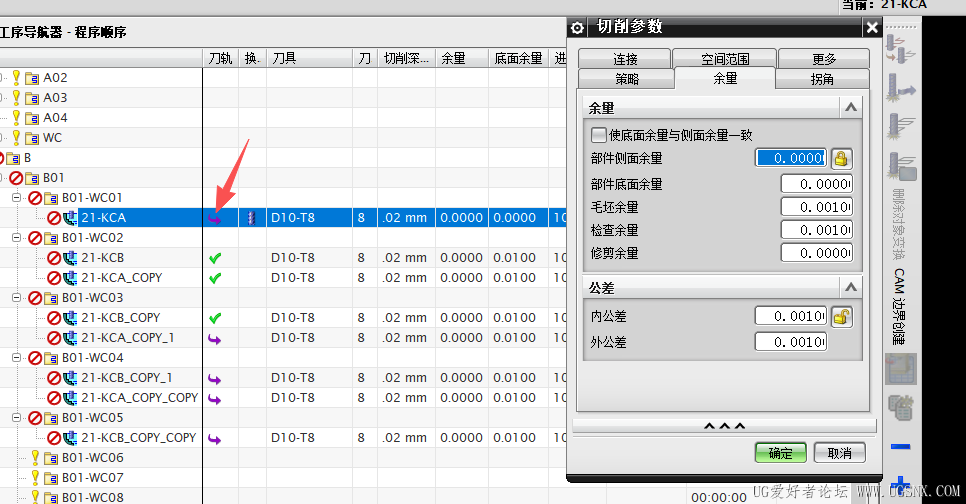Viewport: 966px width, 504px height.
Task: Click the green checkmark in the 21-KCA_COPY row
Action: [x=214, y=278]
